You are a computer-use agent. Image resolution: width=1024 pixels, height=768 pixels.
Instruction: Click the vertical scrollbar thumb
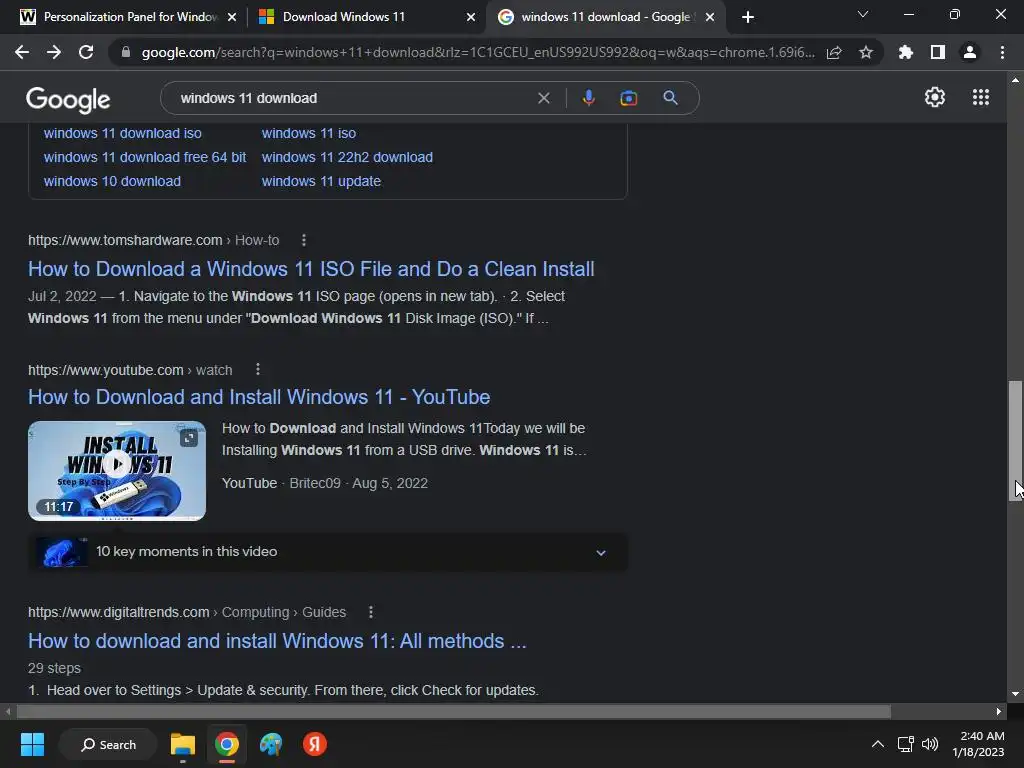point(1016,440)
